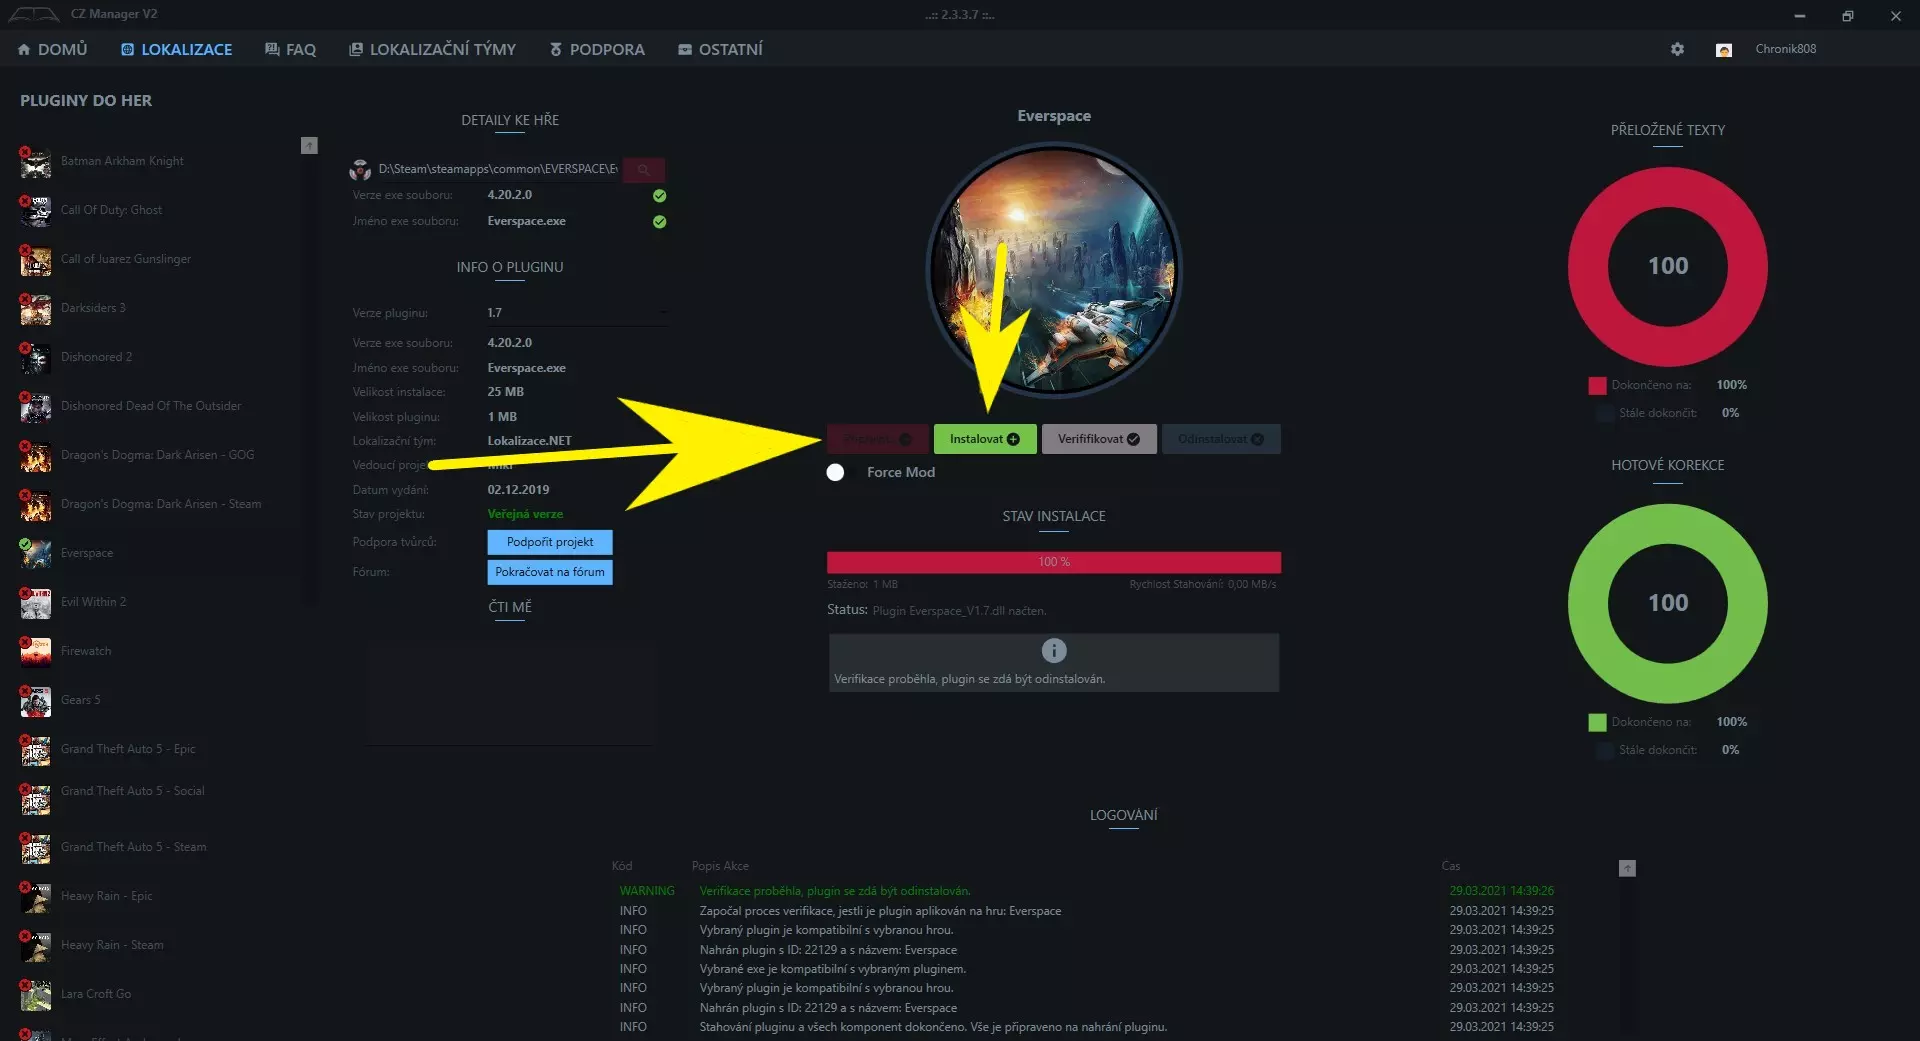Click the faded red button left of Instalovat
The image size is (1920, 1041).
tap(877, 439)
